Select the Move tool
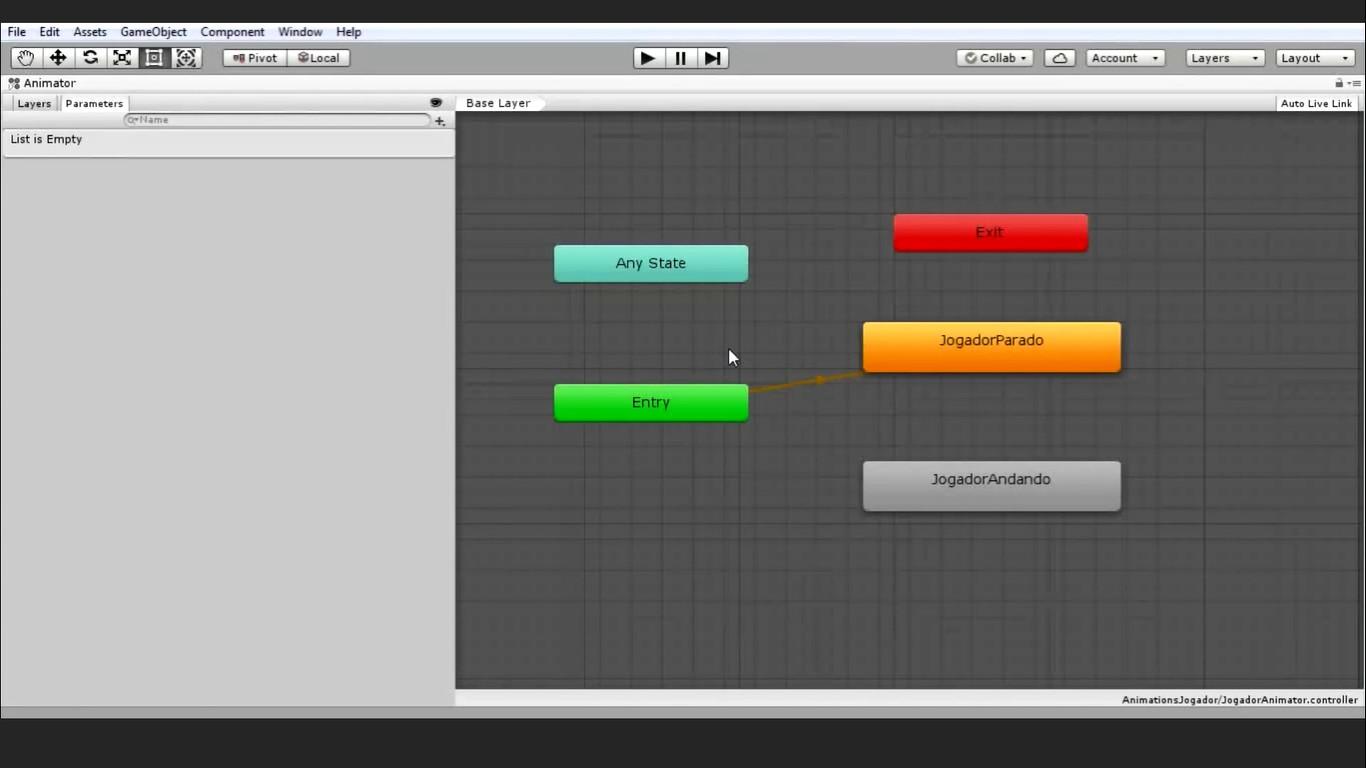The image size is (1366, 768). [58, 58]
